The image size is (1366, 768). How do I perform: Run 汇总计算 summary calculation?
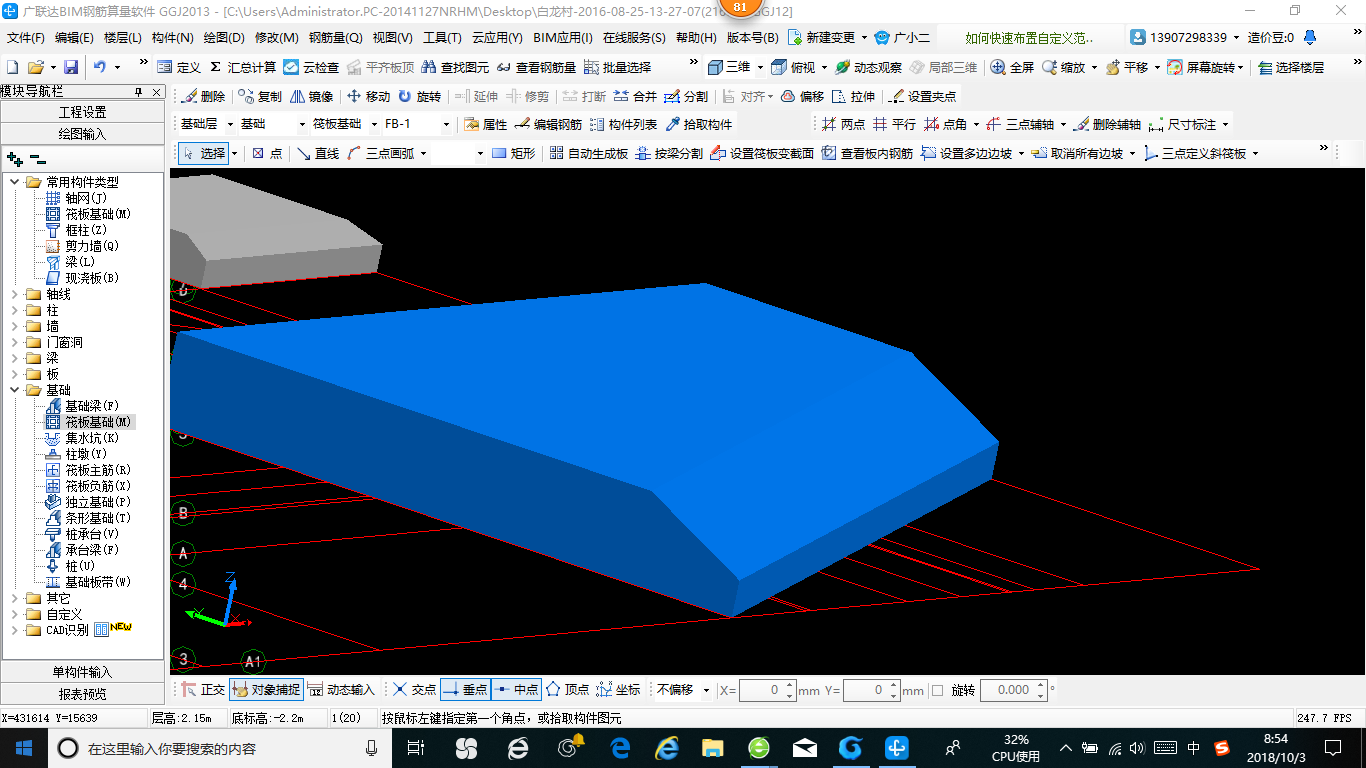click(x=243, y=67)
